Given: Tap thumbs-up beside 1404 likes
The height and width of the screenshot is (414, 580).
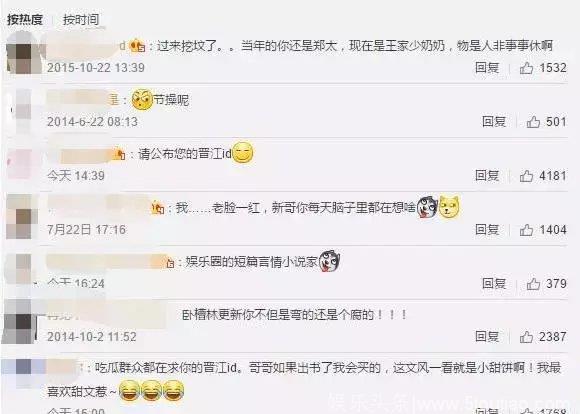Looking at the screenshot, I should pos(526,230).
